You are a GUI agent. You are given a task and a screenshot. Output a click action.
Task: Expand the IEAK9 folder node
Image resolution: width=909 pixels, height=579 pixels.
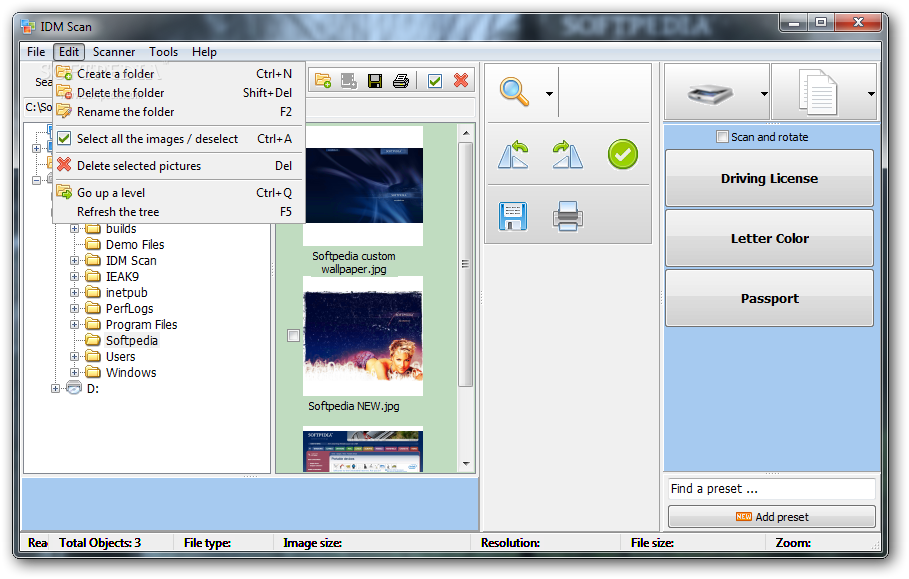tap(74, 276)
